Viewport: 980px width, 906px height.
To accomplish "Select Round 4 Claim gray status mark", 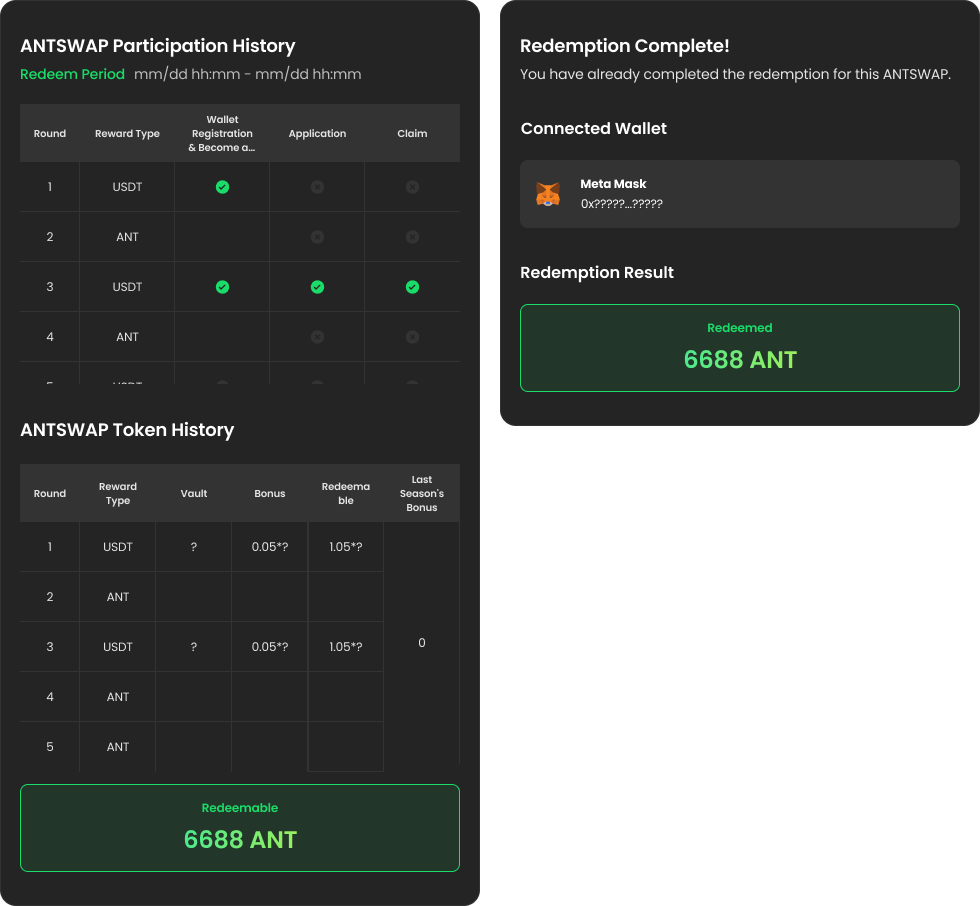I will (x=412, y=337).
